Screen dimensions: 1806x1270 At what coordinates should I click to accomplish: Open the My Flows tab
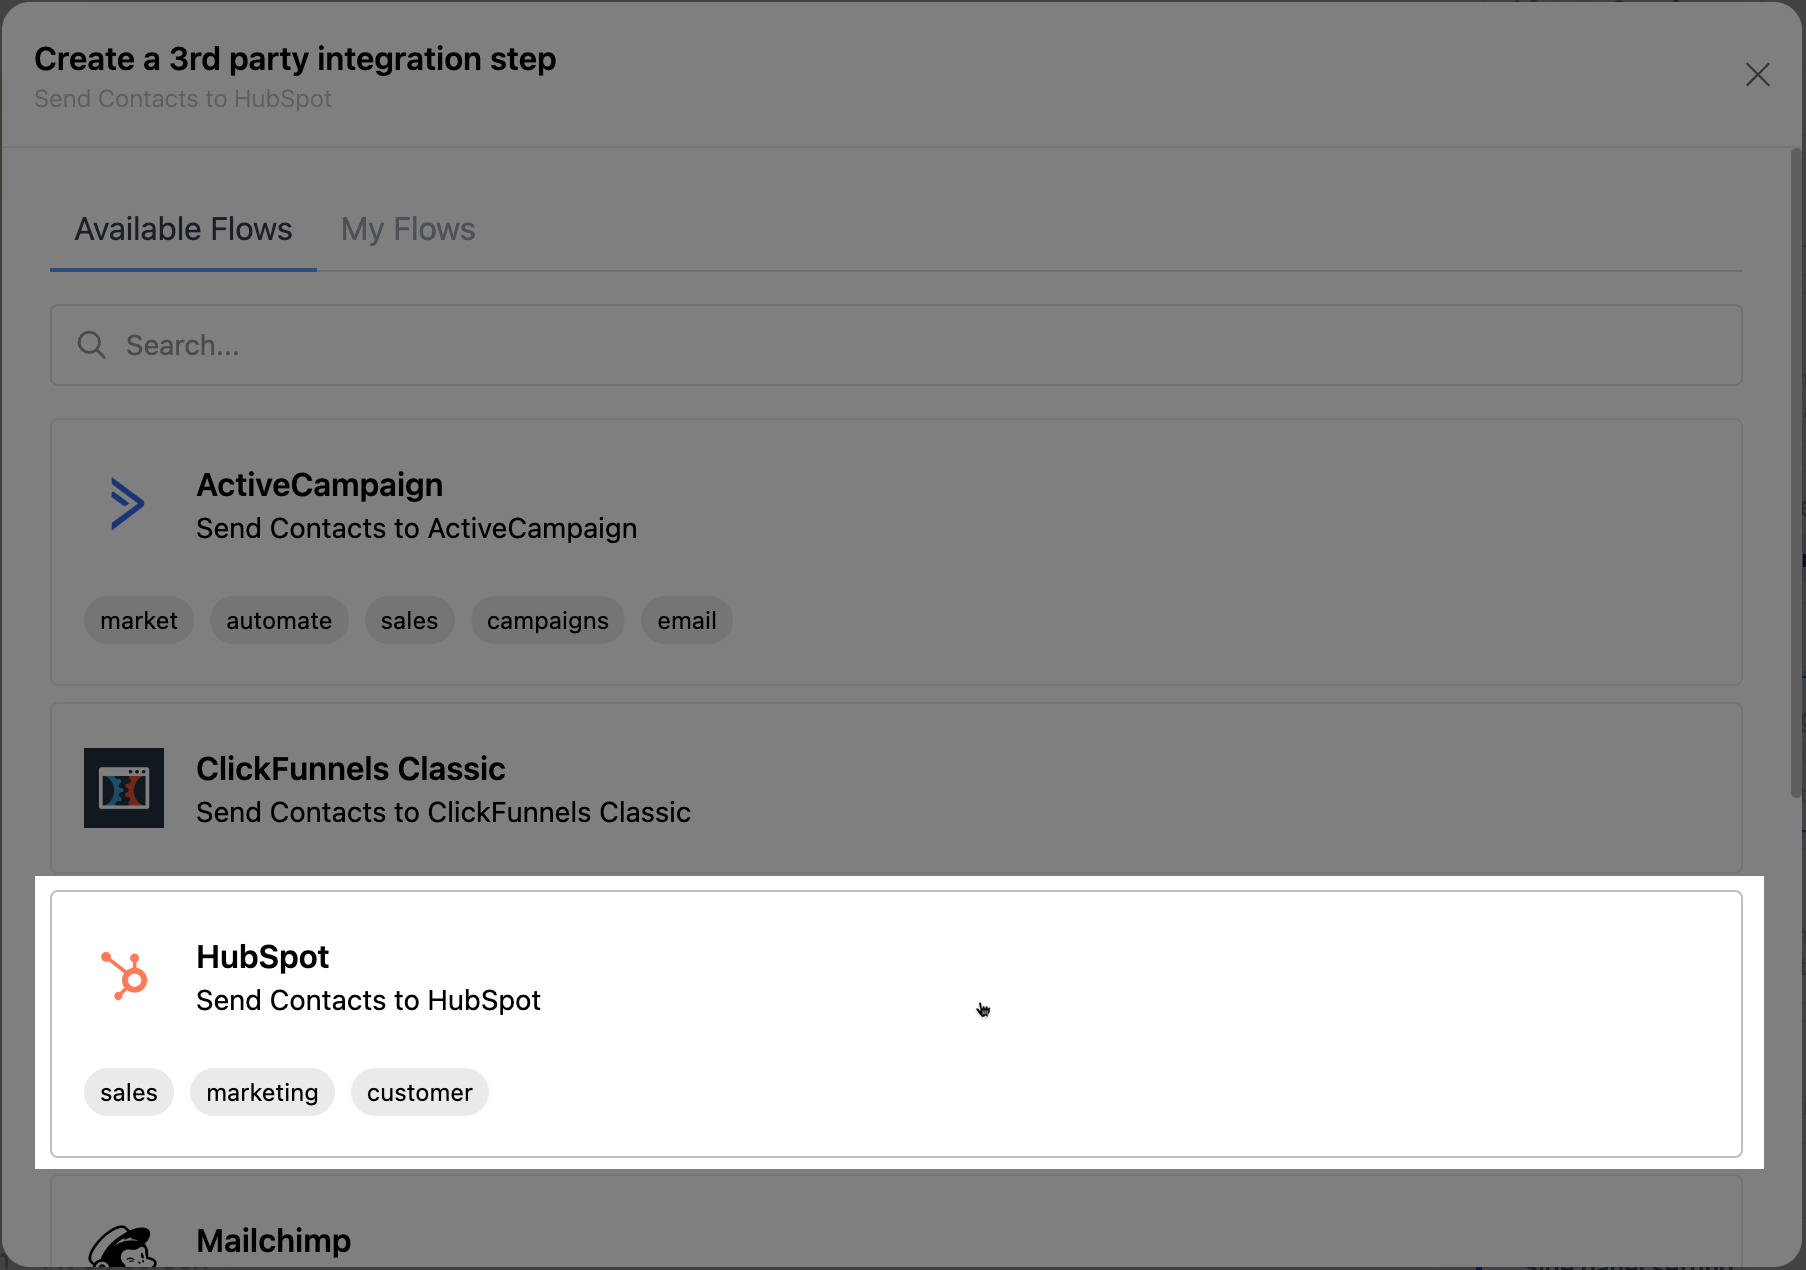coord(408,229)
